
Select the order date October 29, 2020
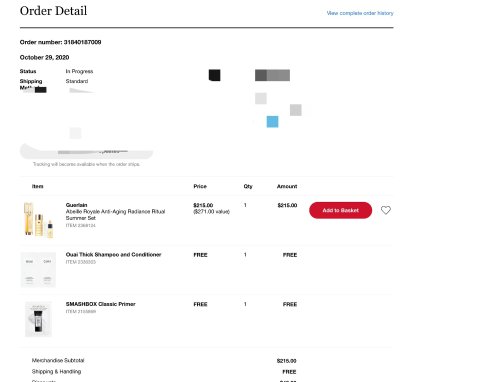pos(44,57)
